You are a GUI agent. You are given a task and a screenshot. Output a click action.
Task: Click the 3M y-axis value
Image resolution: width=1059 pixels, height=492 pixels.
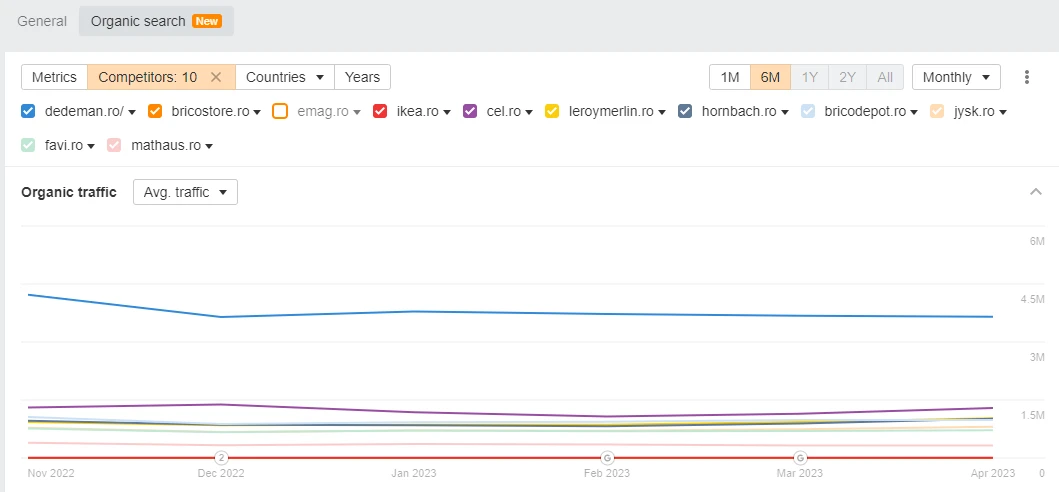pyautogui.click(x=1037, y=358)
